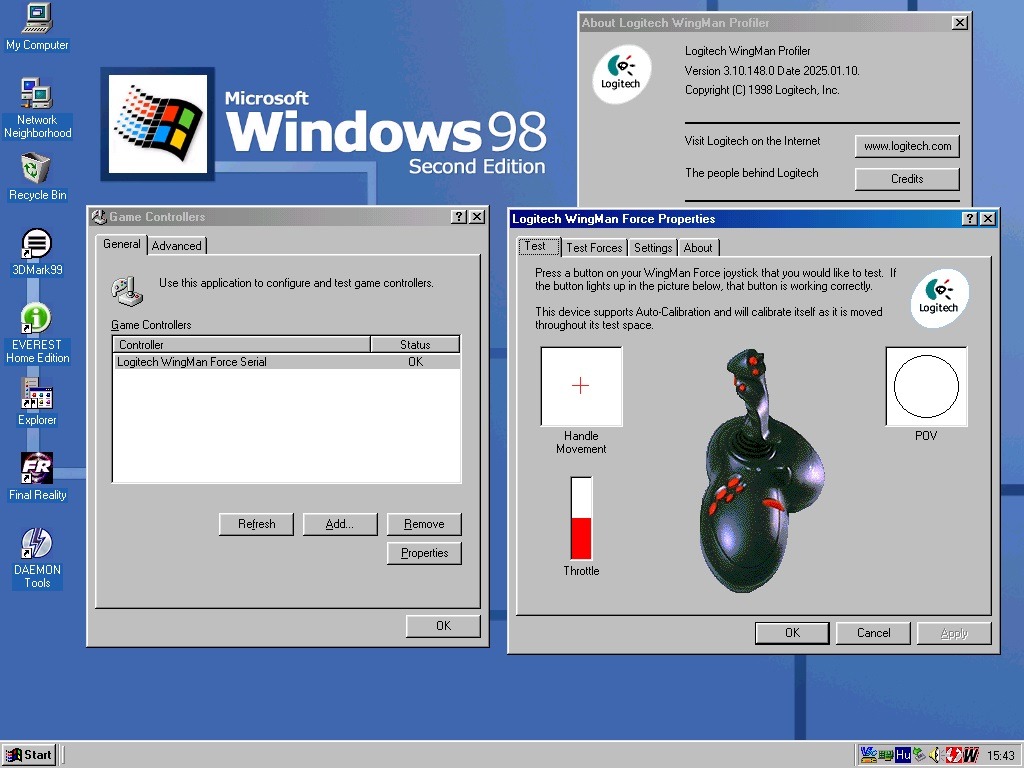Open the Start menu
The width and height of the screenshot is (1024, 768).
pos(29,755)
